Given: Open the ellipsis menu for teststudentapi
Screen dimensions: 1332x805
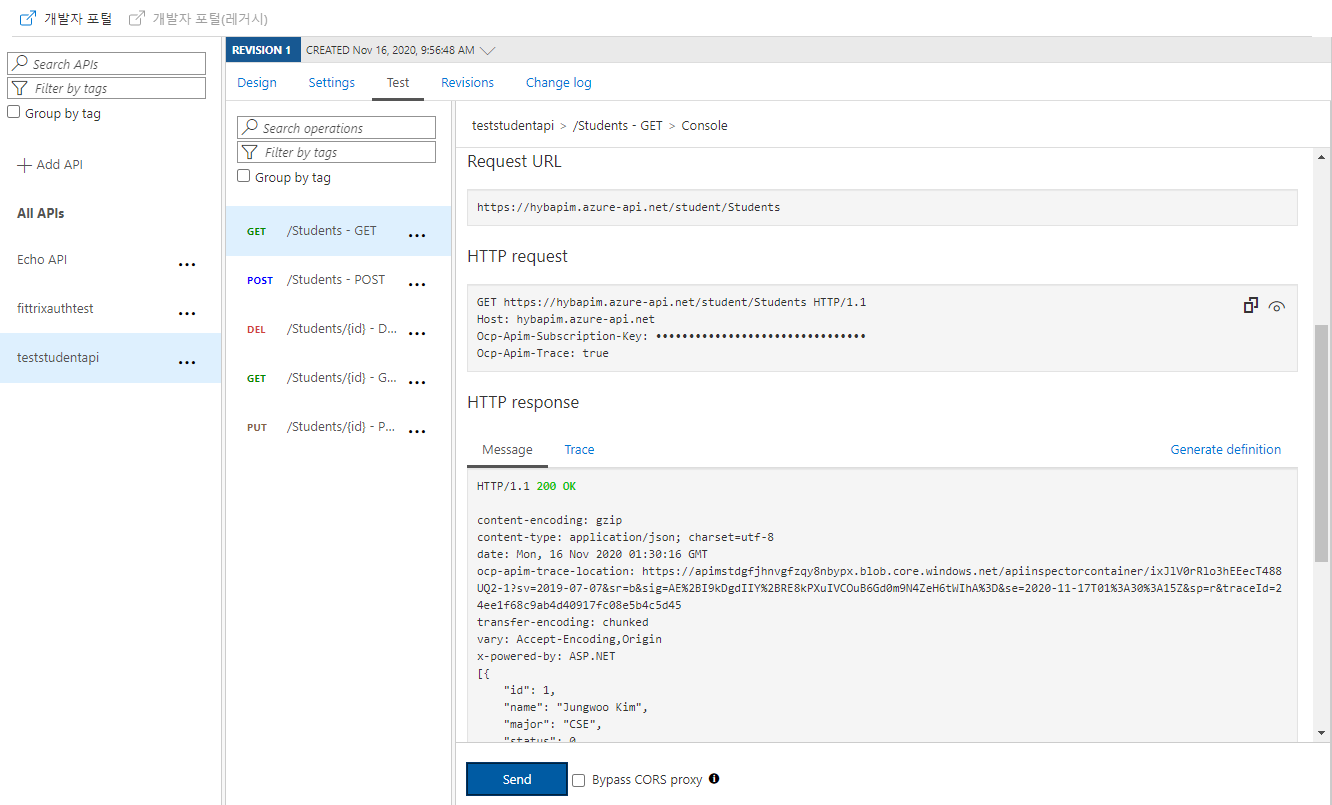Looking at the screenshot, I should tap(187, 363).
